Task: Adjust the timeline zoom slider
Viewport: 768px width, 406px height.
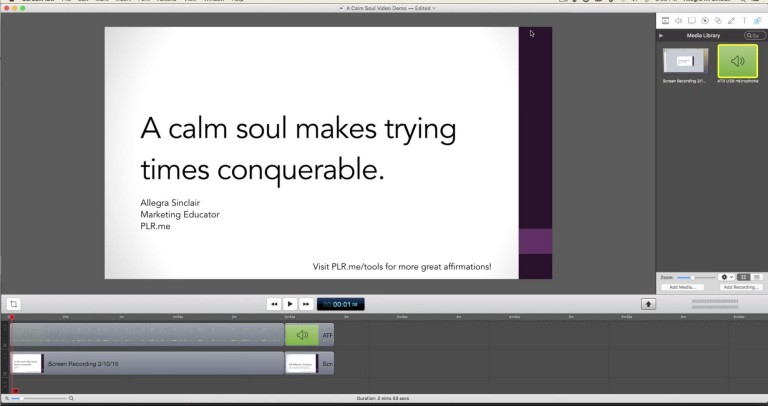Action: (39, 399)
